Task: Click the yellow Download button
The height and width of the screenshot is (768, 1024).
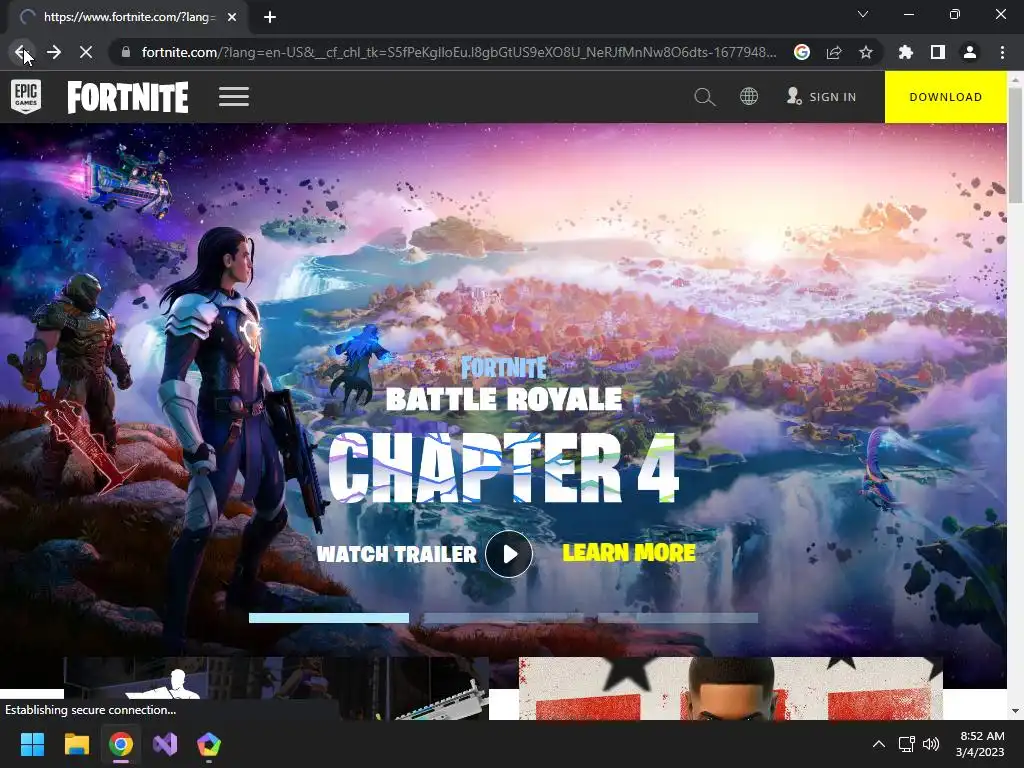Action: pyautogui.click(x=946, y=97)
